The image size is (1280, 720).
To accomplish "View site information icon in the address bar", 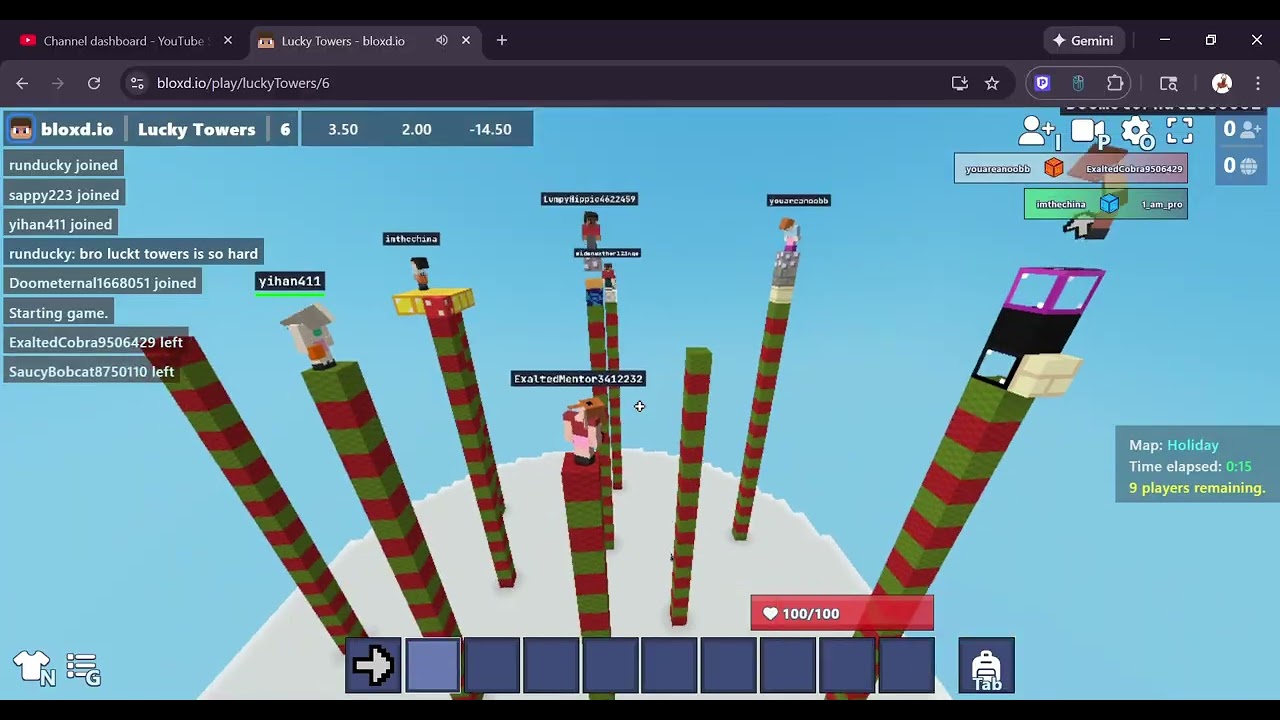I will click(x=137, y=83).
